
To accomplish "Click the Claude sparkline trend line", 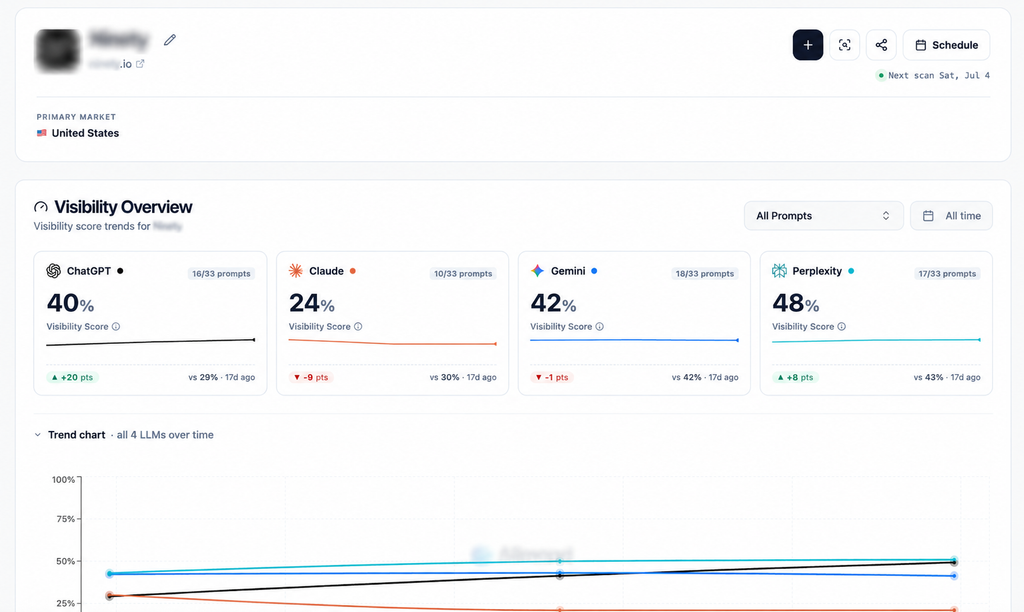I will click(x=392, y=342).
